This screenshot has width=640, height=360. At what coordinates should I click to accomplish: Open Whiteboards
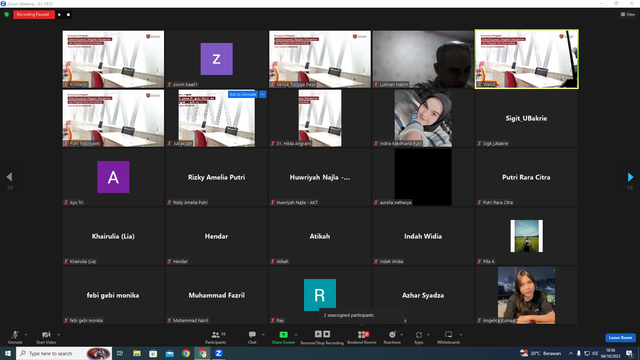click(x=449, y=337)
